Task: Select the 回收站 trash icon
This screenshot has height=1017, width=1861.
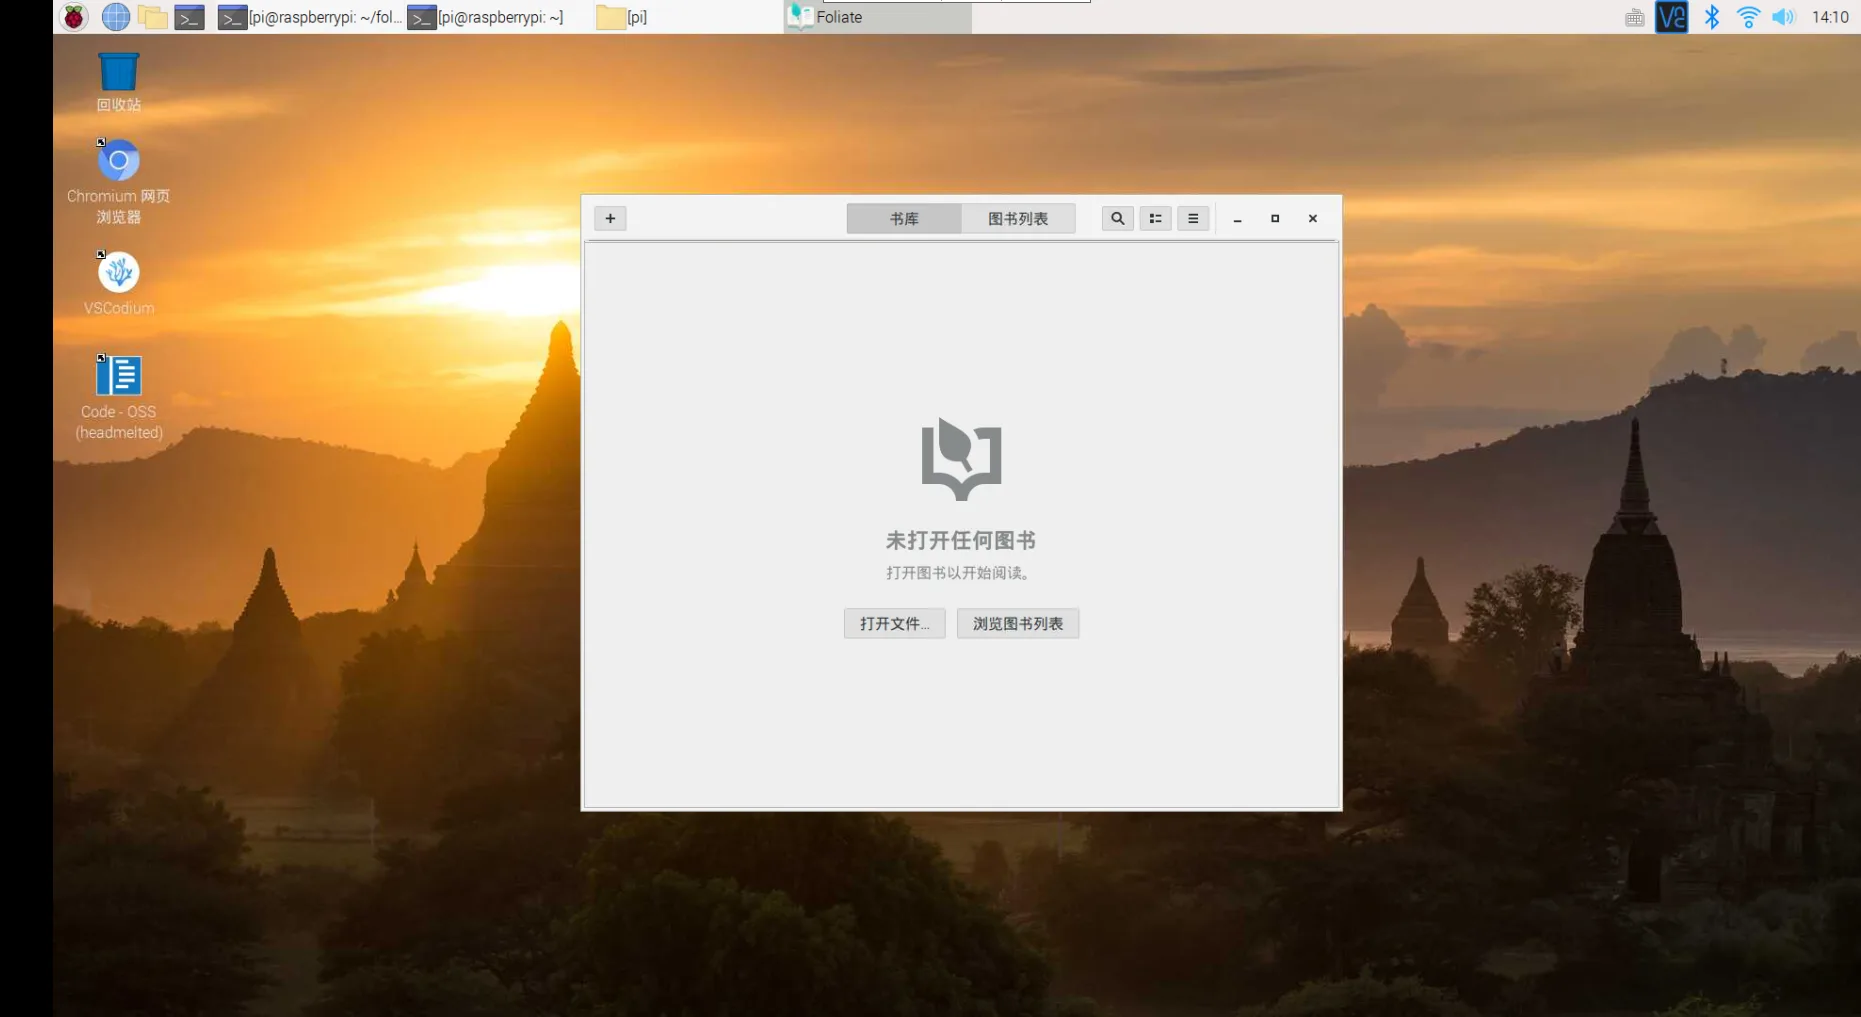Action: click(x=118, y=82)
